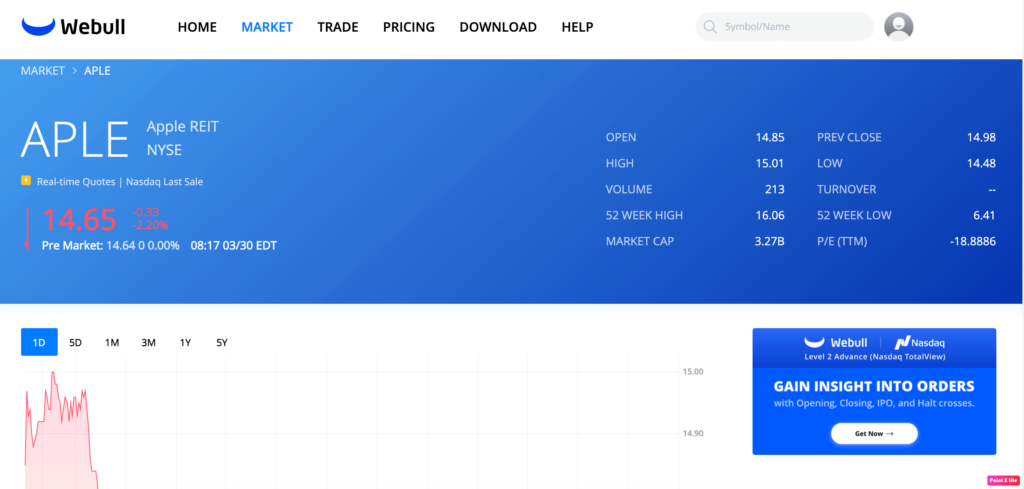Select the 5D chart range tab

click(76, 342)
